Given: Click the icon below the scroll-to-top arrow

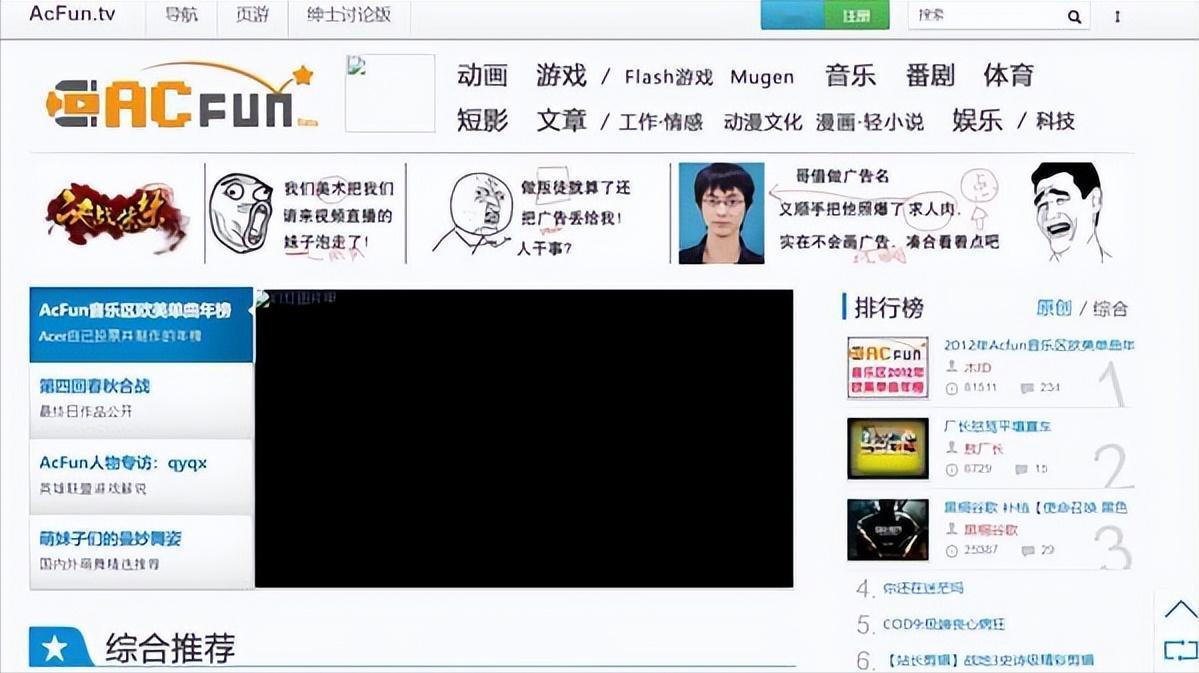Looking at the screenshot, I should point(1181,650).
